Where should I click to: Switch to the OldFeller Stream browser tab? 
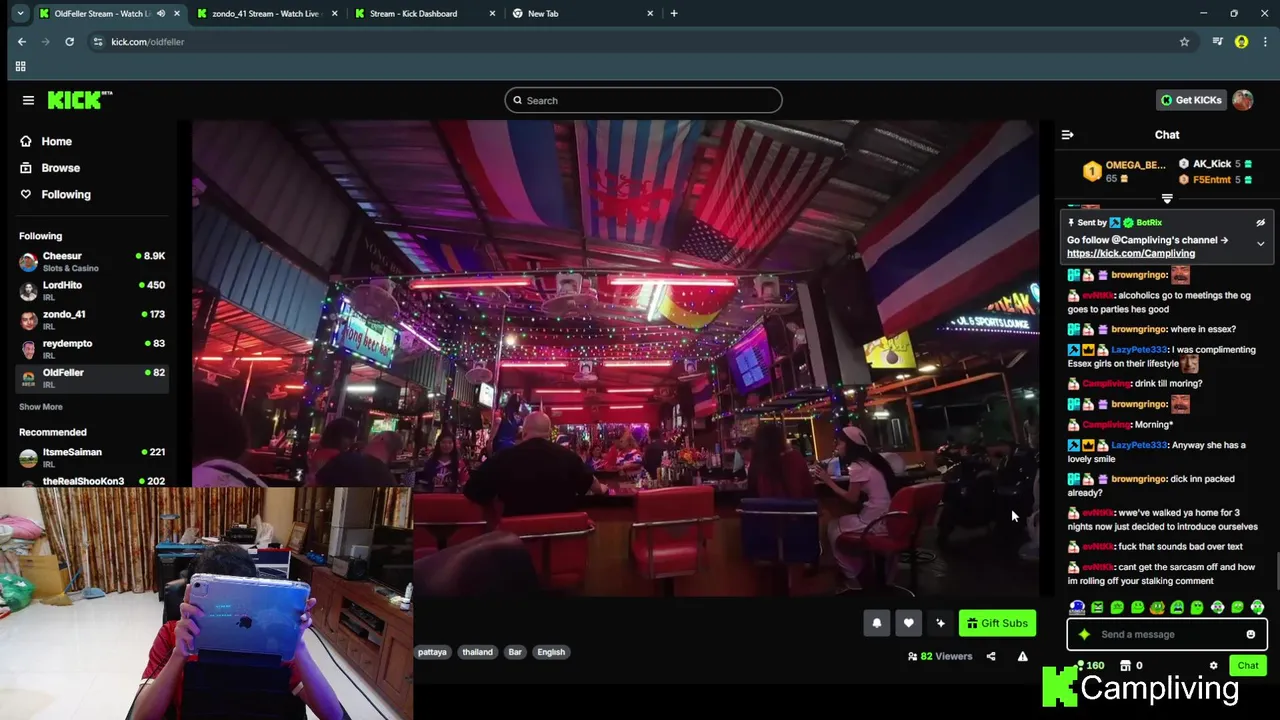pos(108,13)
